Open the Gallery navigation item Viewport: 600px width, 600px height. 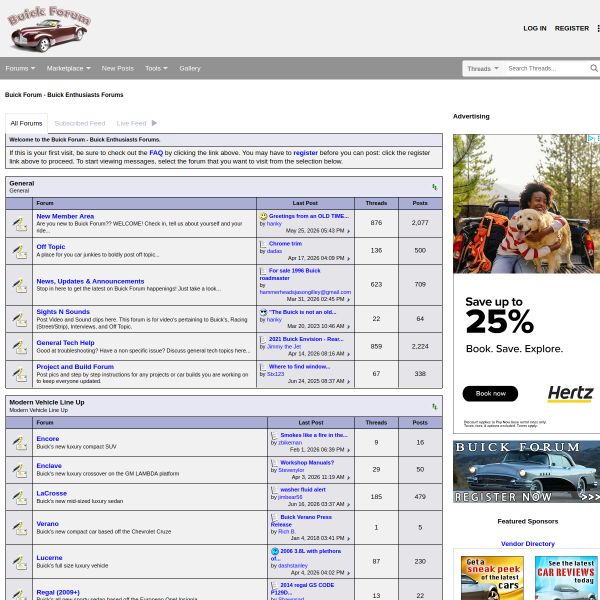click(190, 68)
